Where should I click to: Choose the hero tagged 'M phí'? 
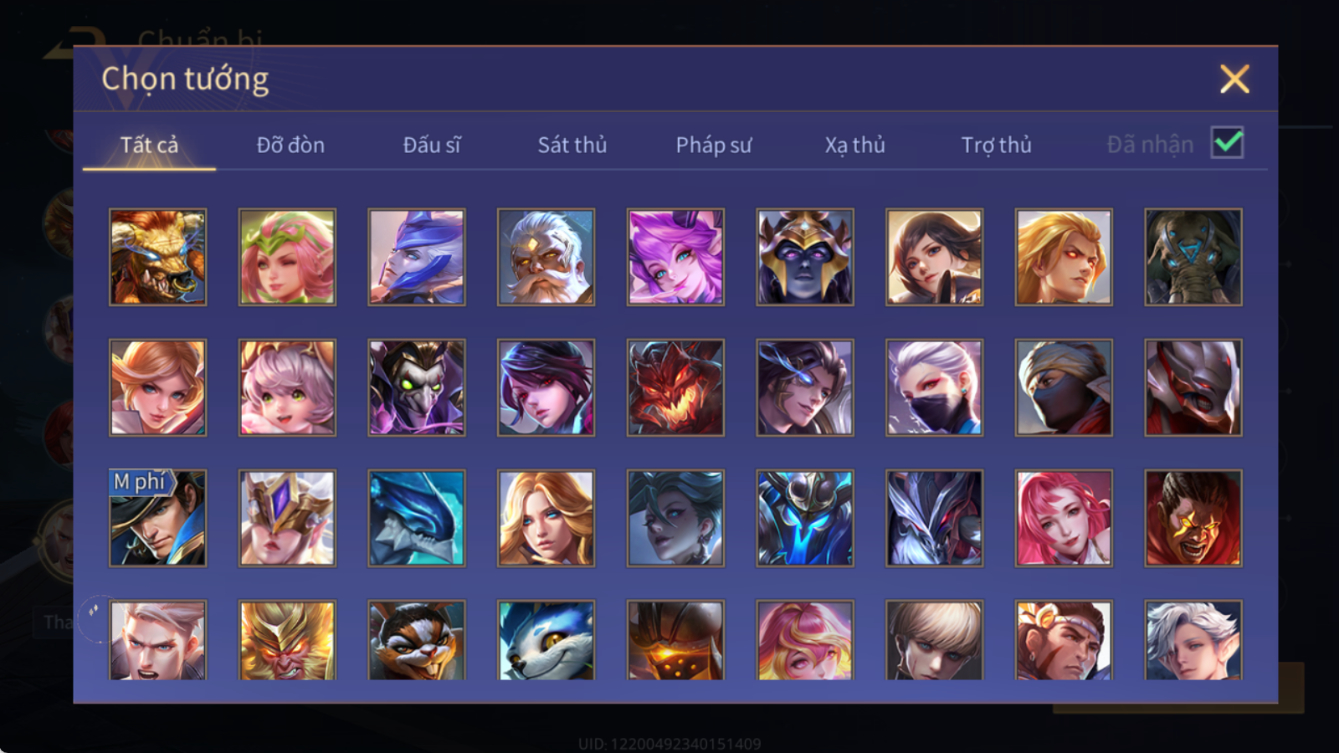point(158,518)
